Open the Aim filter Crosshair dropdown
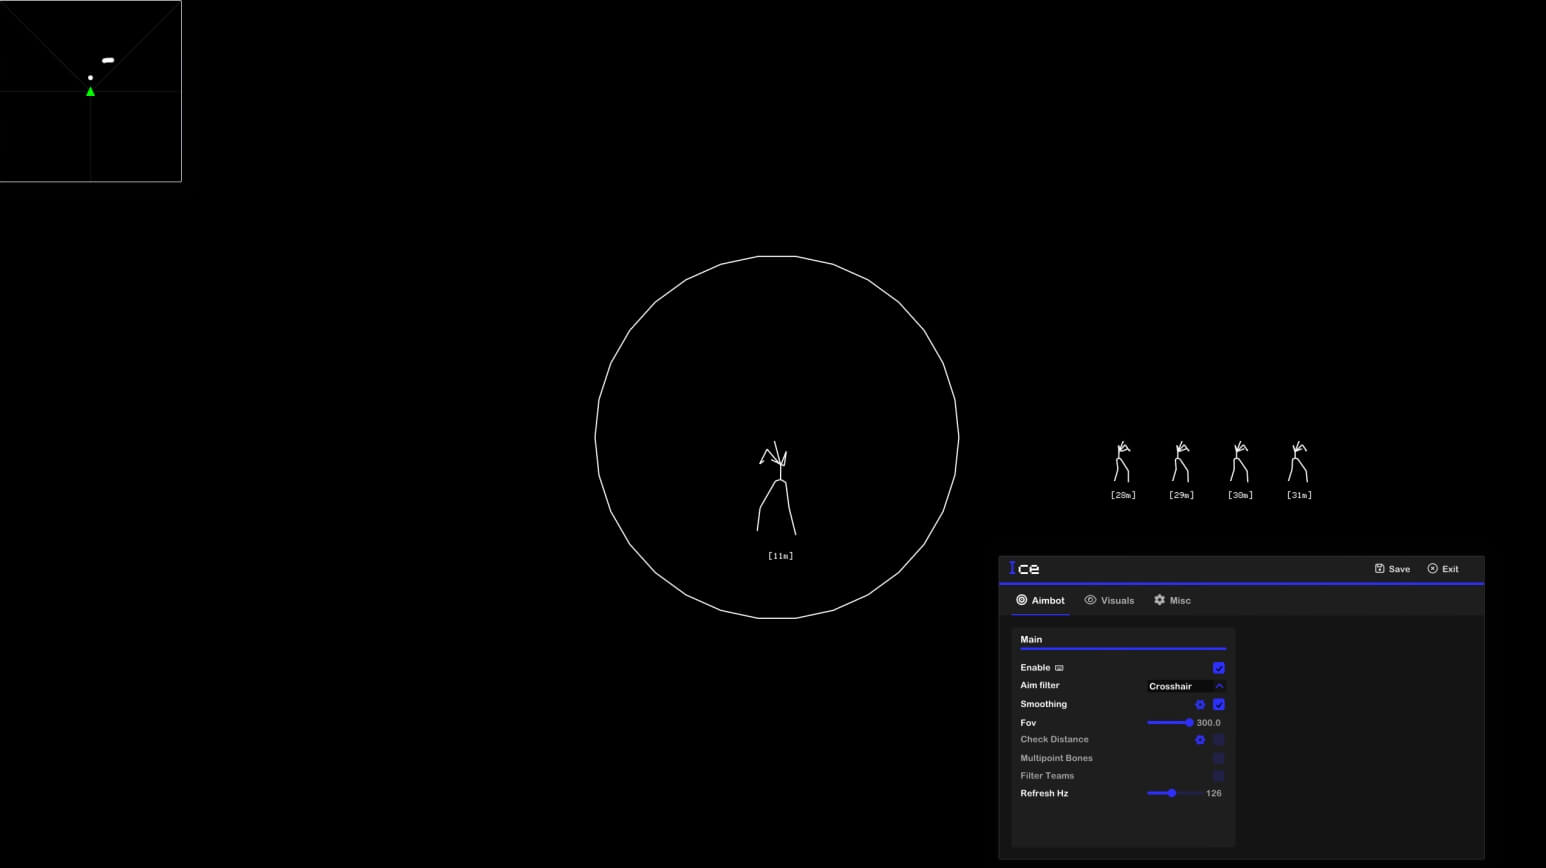1546x868 pixels. tap(1180, 687)
